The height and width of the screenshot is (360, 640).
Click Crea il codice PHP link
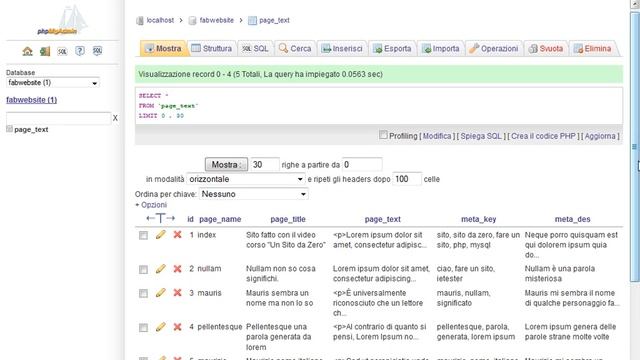543,136
